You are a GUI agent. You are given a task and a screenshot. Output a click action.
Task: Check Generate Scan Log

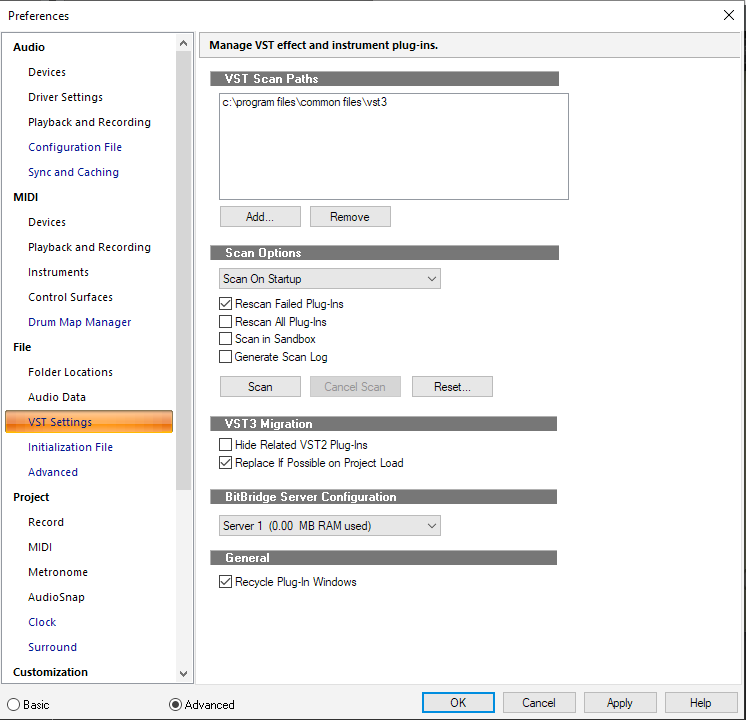[226, 356]
